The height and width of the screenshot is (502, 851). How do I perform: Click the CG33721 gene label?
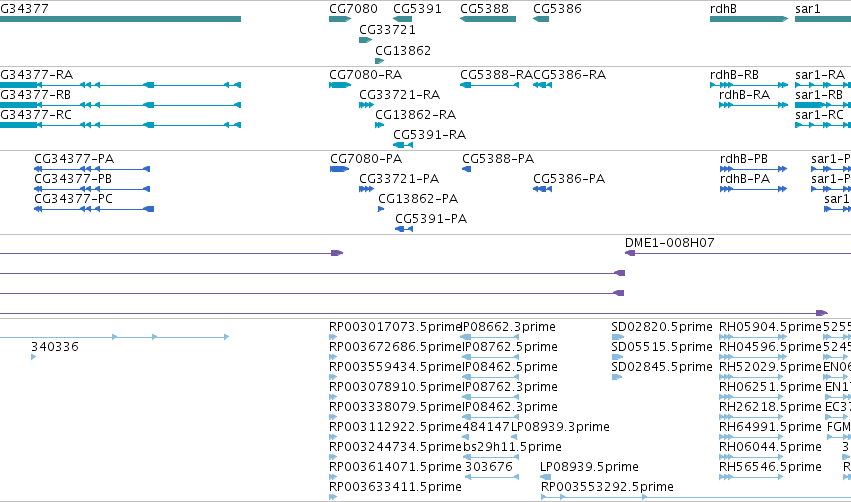[387, 29]
